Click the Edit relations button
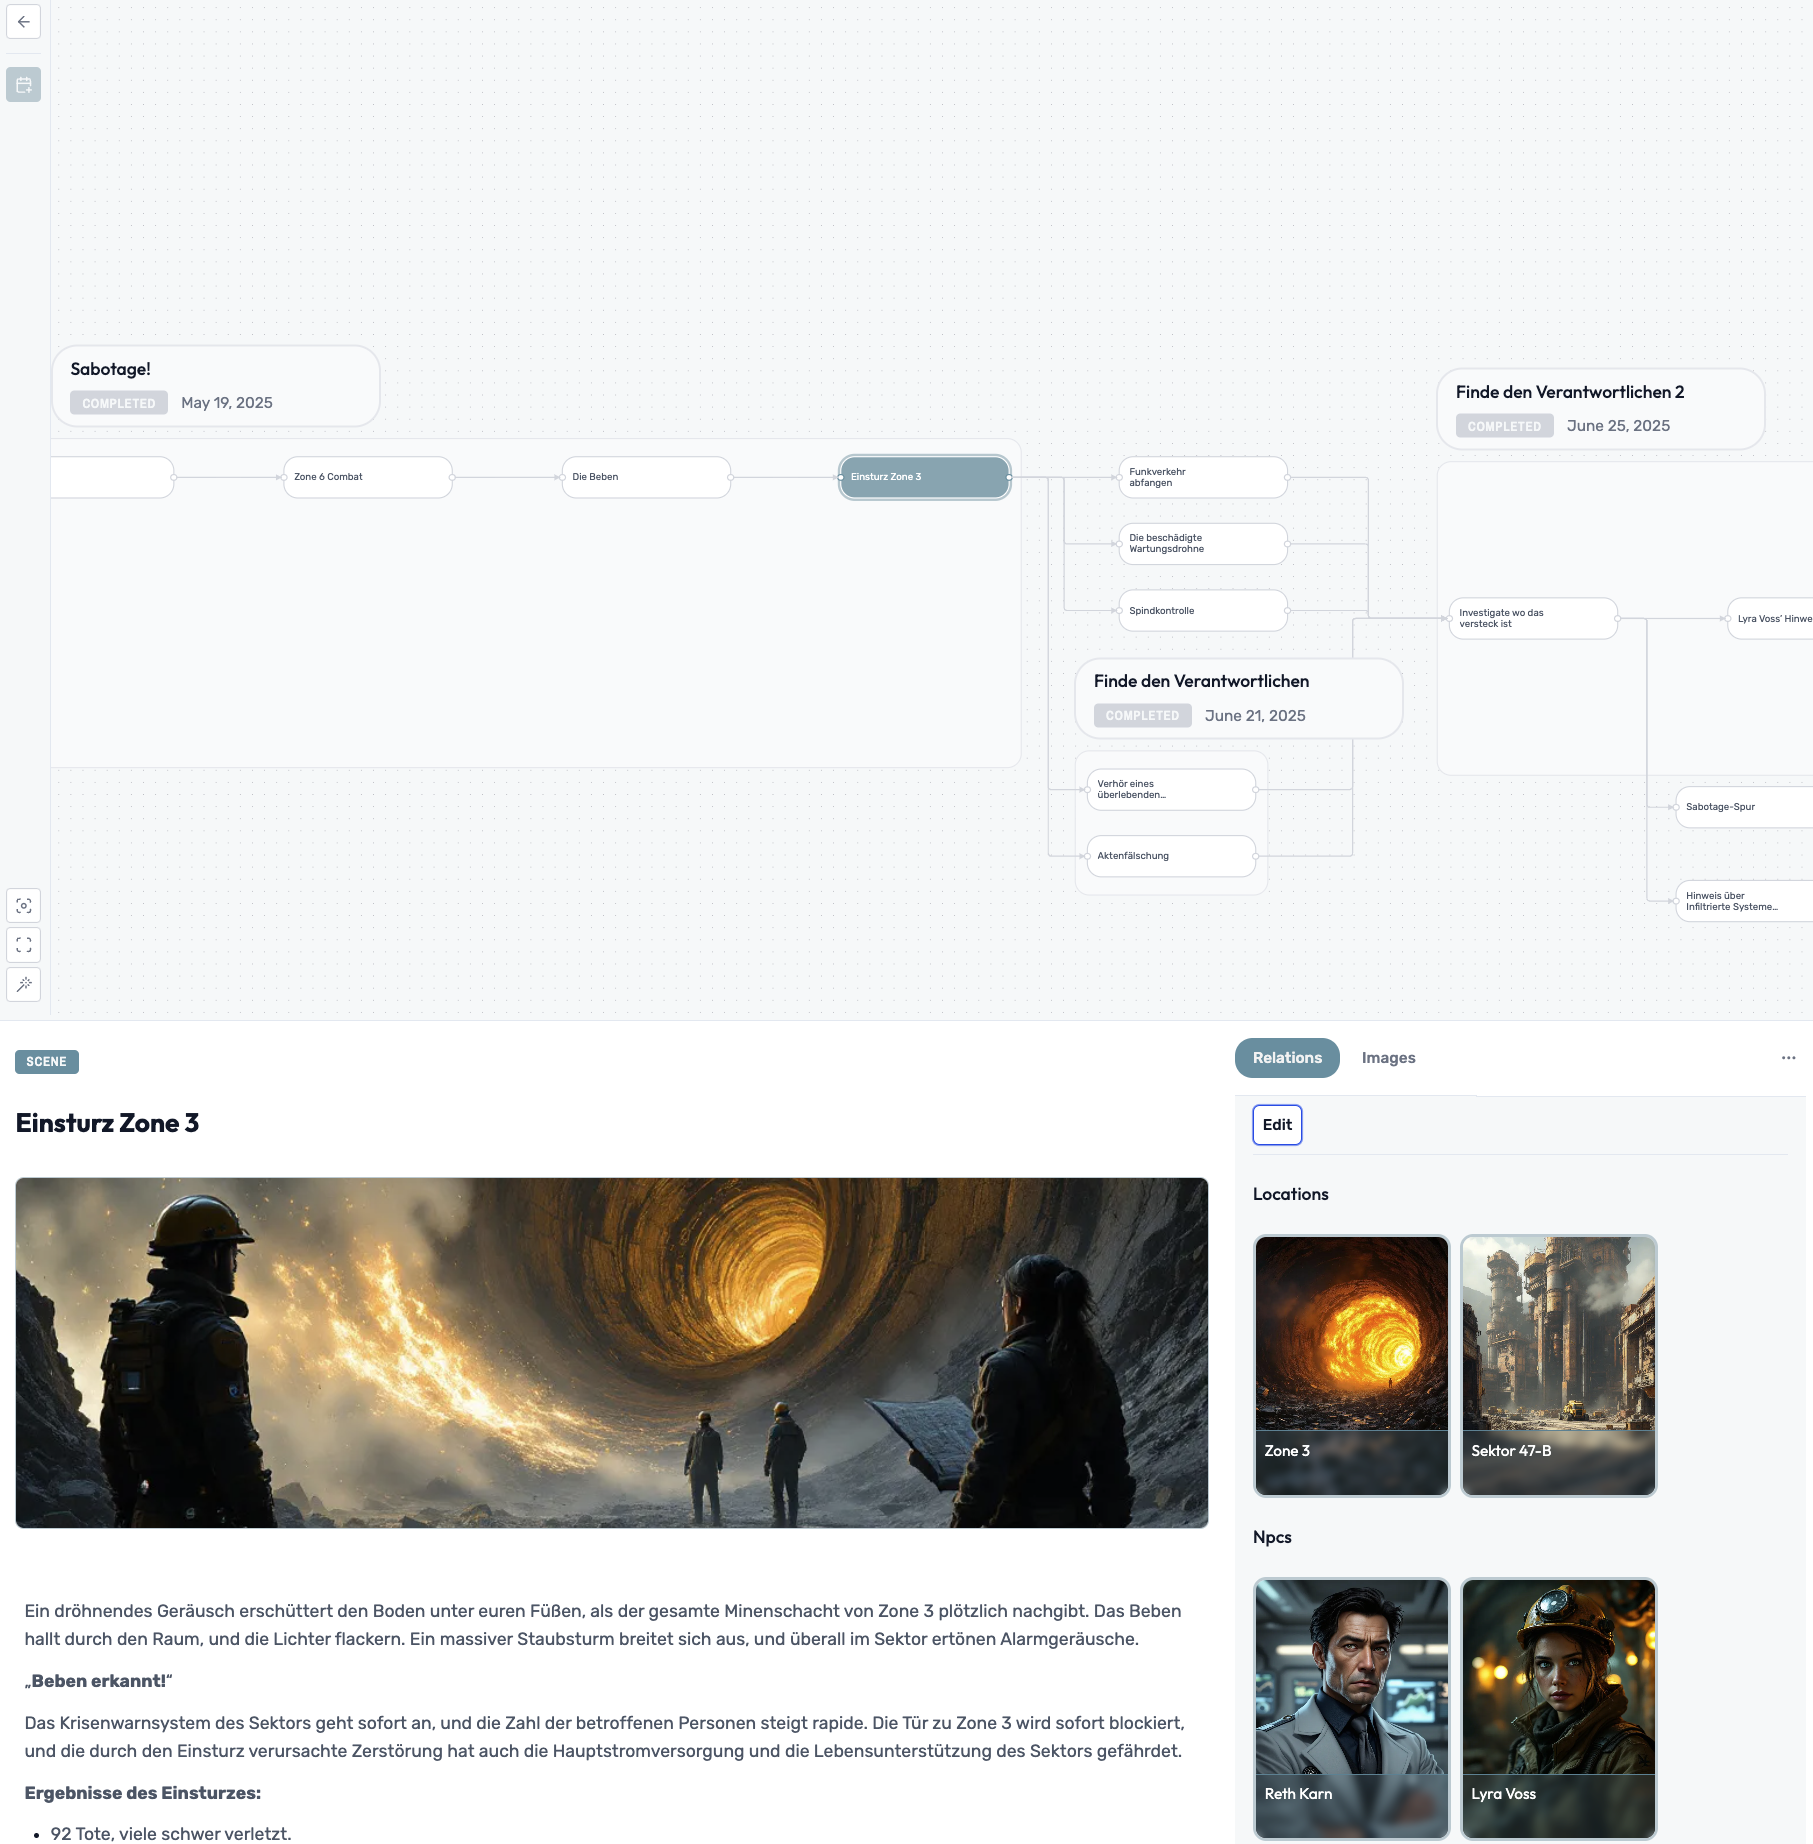The width and height of the screenshot is (1813, 1844). 1277,1125
